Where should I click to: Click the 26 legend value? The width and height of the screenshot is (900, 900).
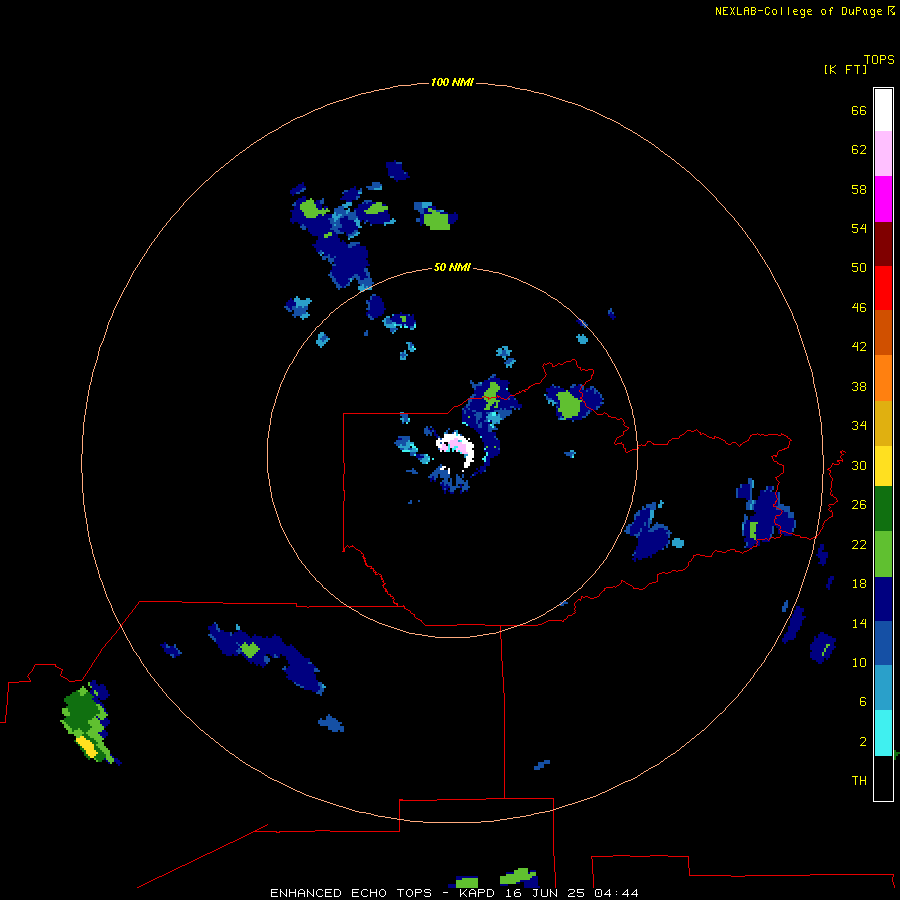click(x=859, y=505)
